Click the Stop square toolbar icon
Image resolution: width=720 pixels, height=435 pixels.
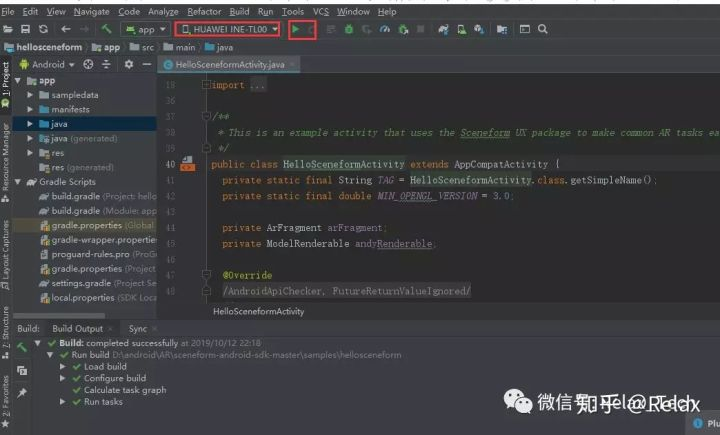click(420, 29)
